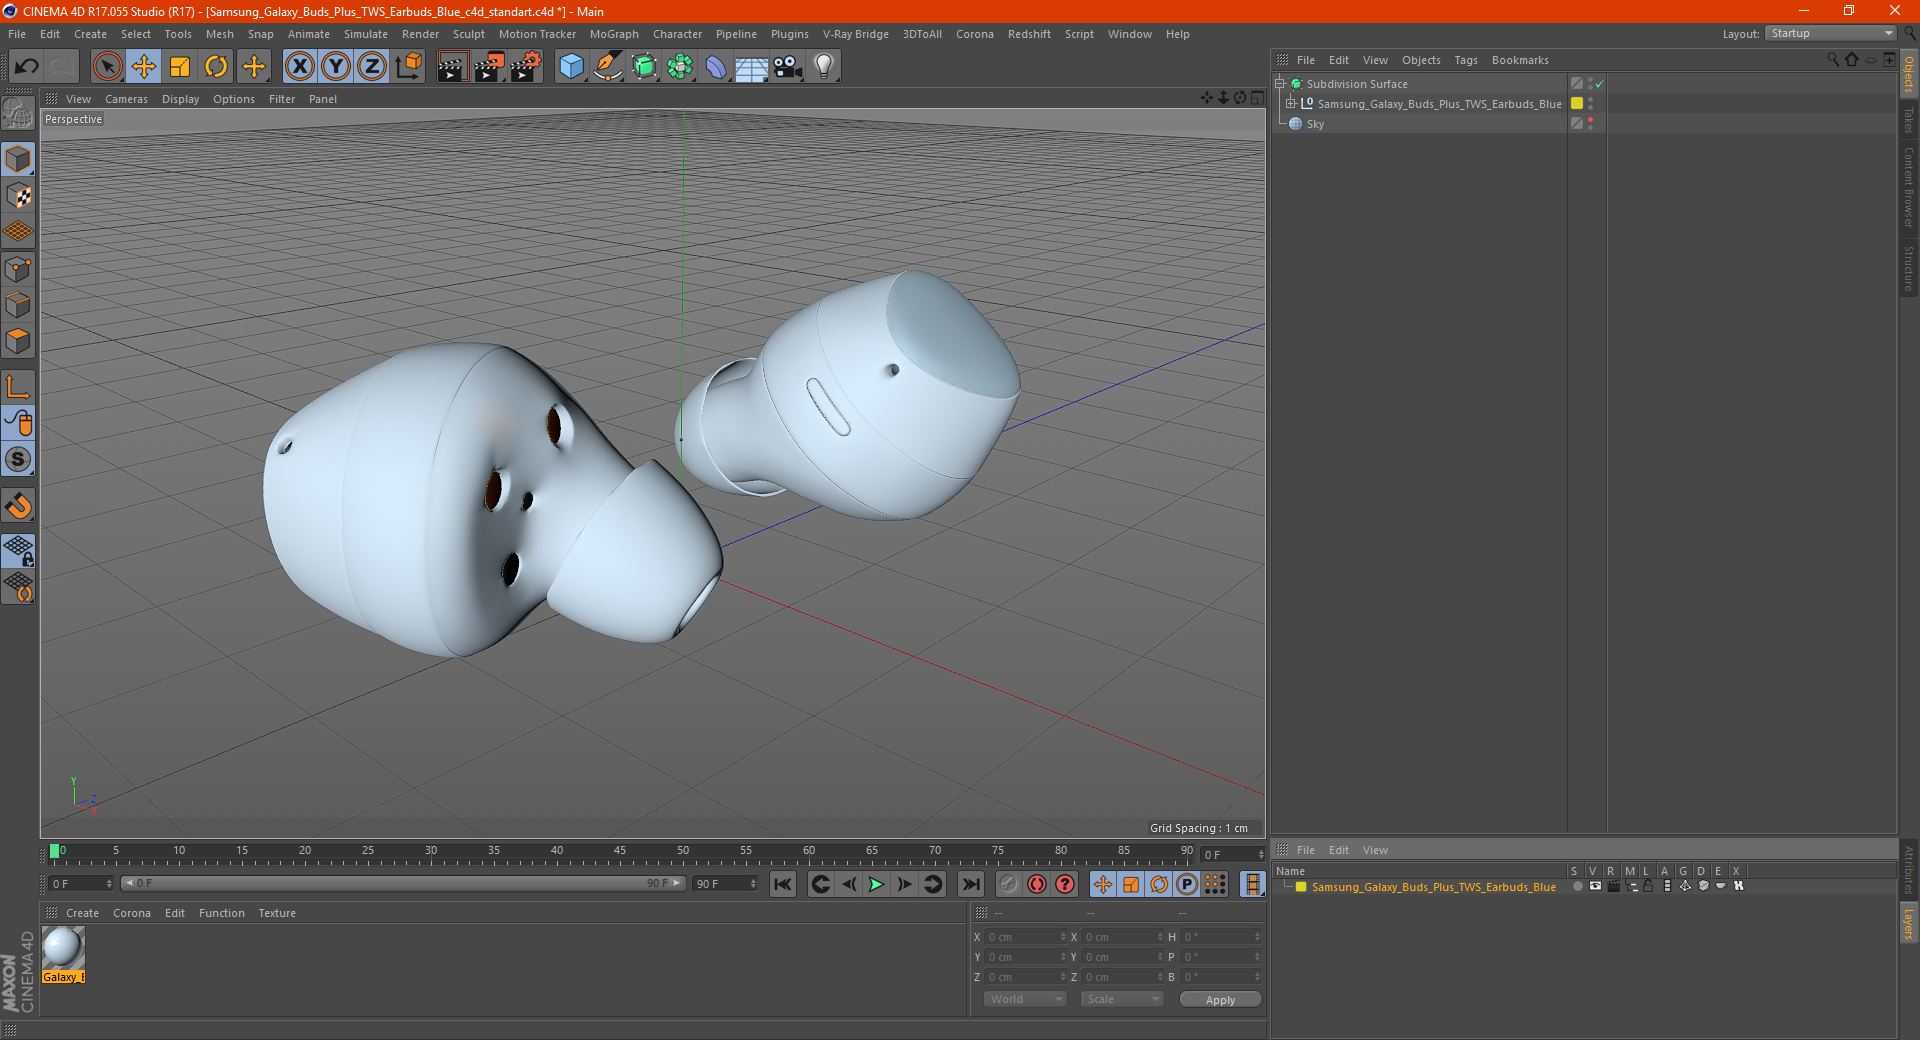This screenshot has height=1040, width=1920.
Task: Toggle layer View eye for Samsung layer
Action: pos(1595,886)
